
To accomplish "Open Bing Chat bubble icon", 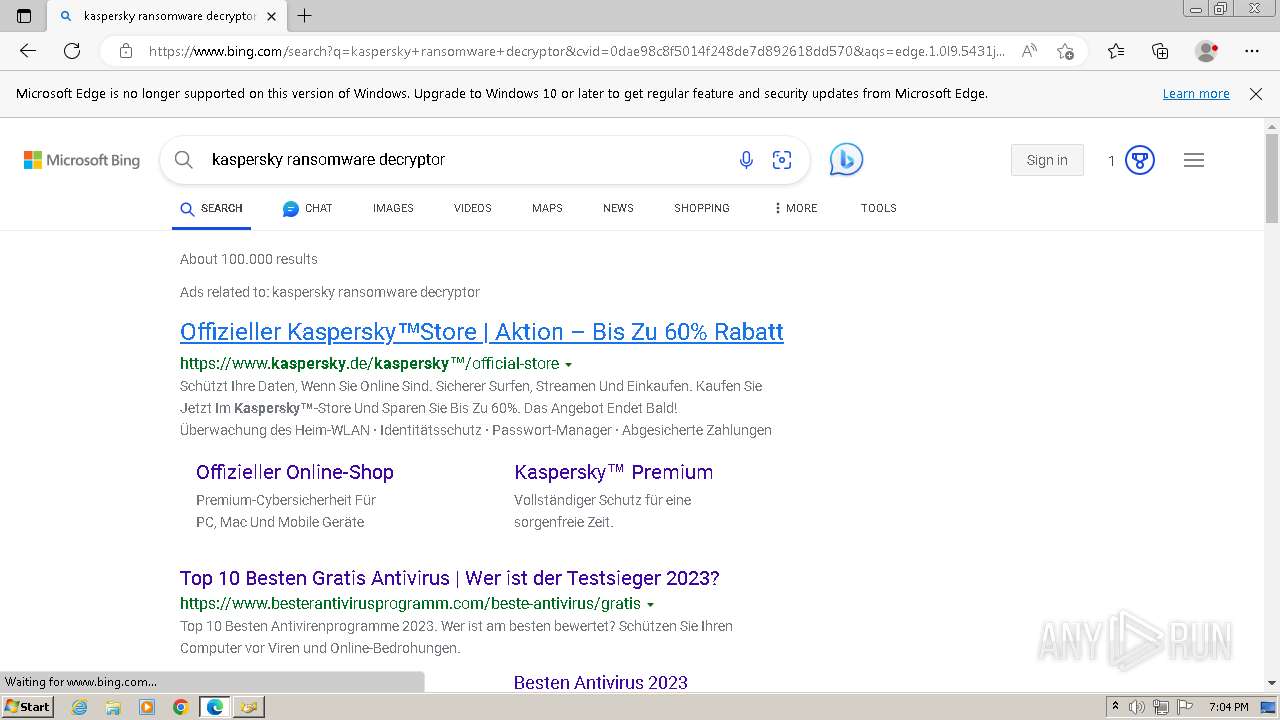I will click(x=846, y=160).
